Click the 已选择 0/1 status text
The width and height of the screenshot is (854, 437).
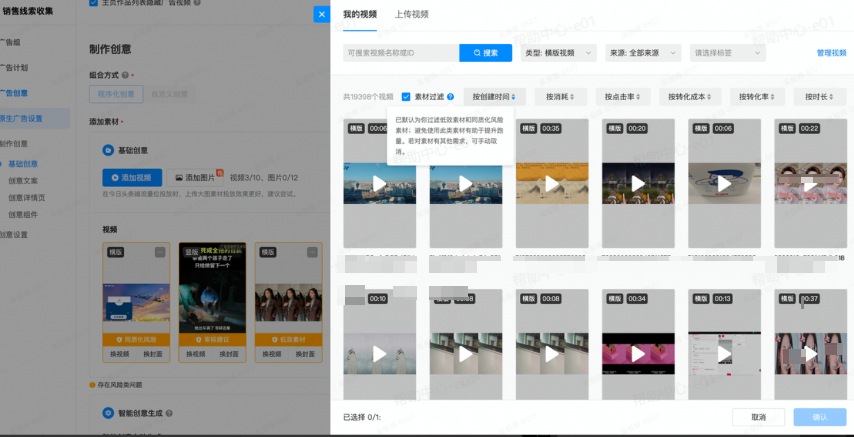coord(362,417)
